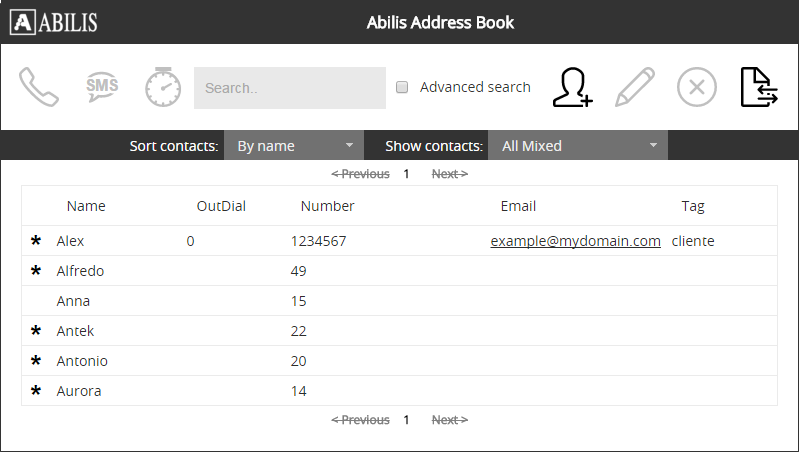Screen dimensions: 799x452
Task: Click the Abilis logo
Action: [54, 22]
